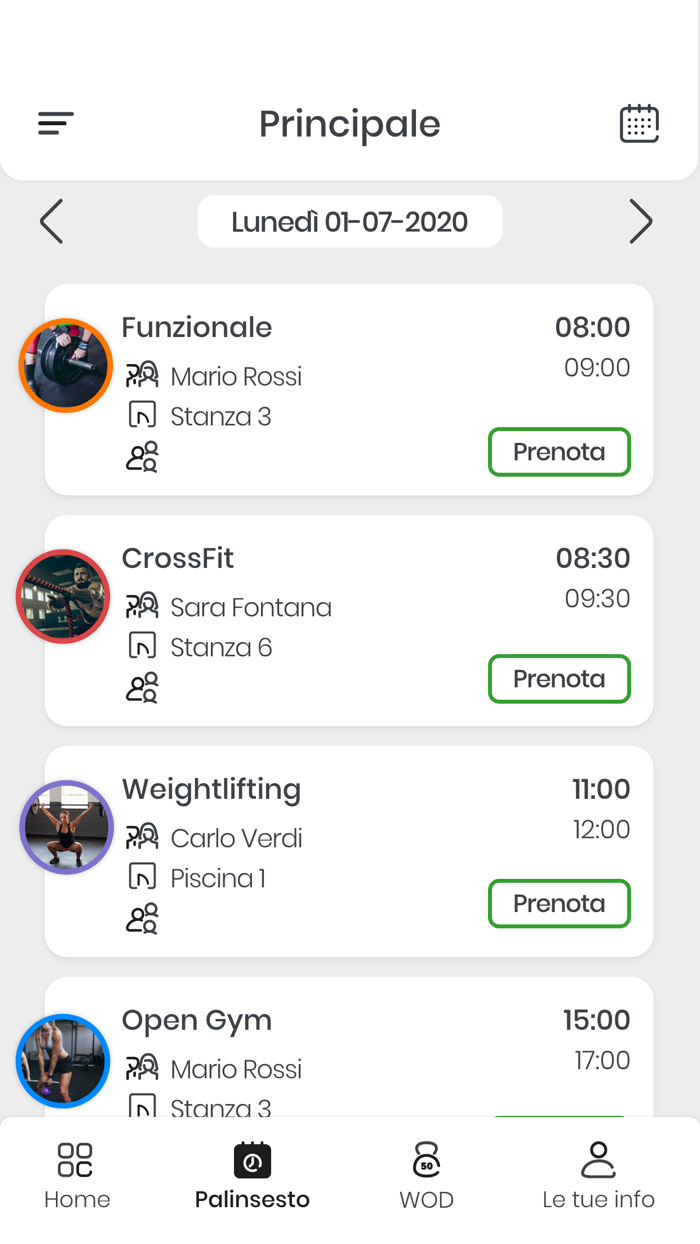This screenshot has width=700, height=1244.
Task: Click the room icon beside Piscina 1
Action: coord(140,877)
